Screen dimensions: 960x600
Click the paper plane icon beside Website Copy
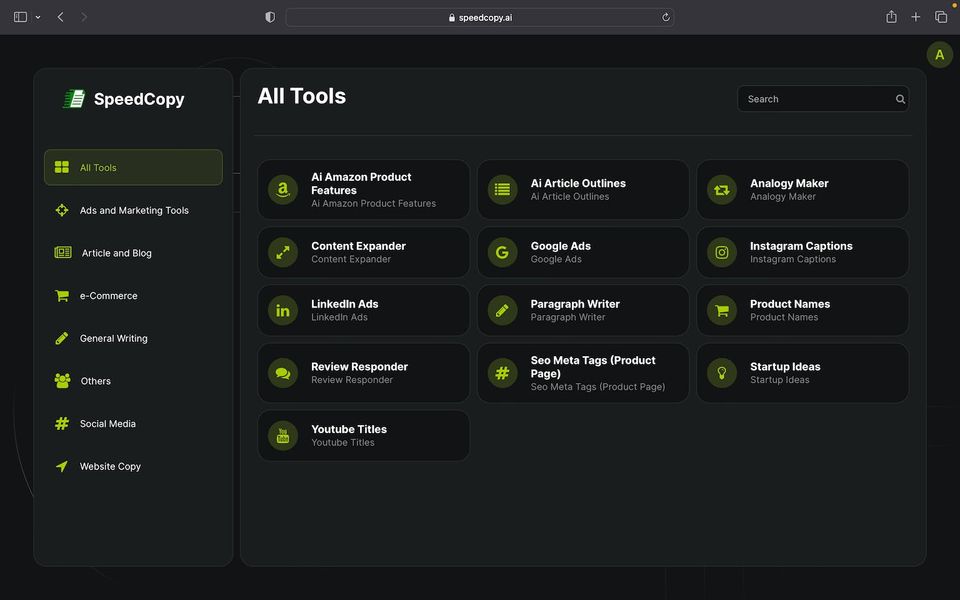[62, 466]
